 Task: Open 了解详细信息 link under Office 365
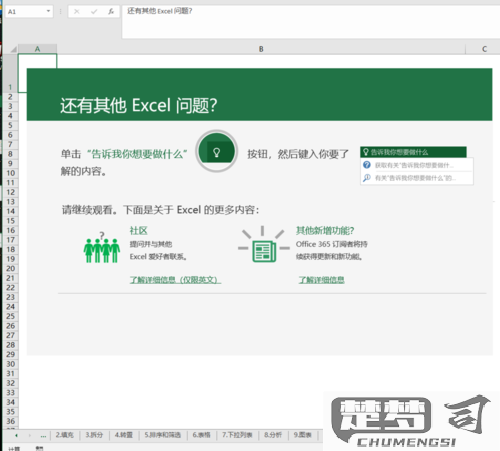point(321,280)
